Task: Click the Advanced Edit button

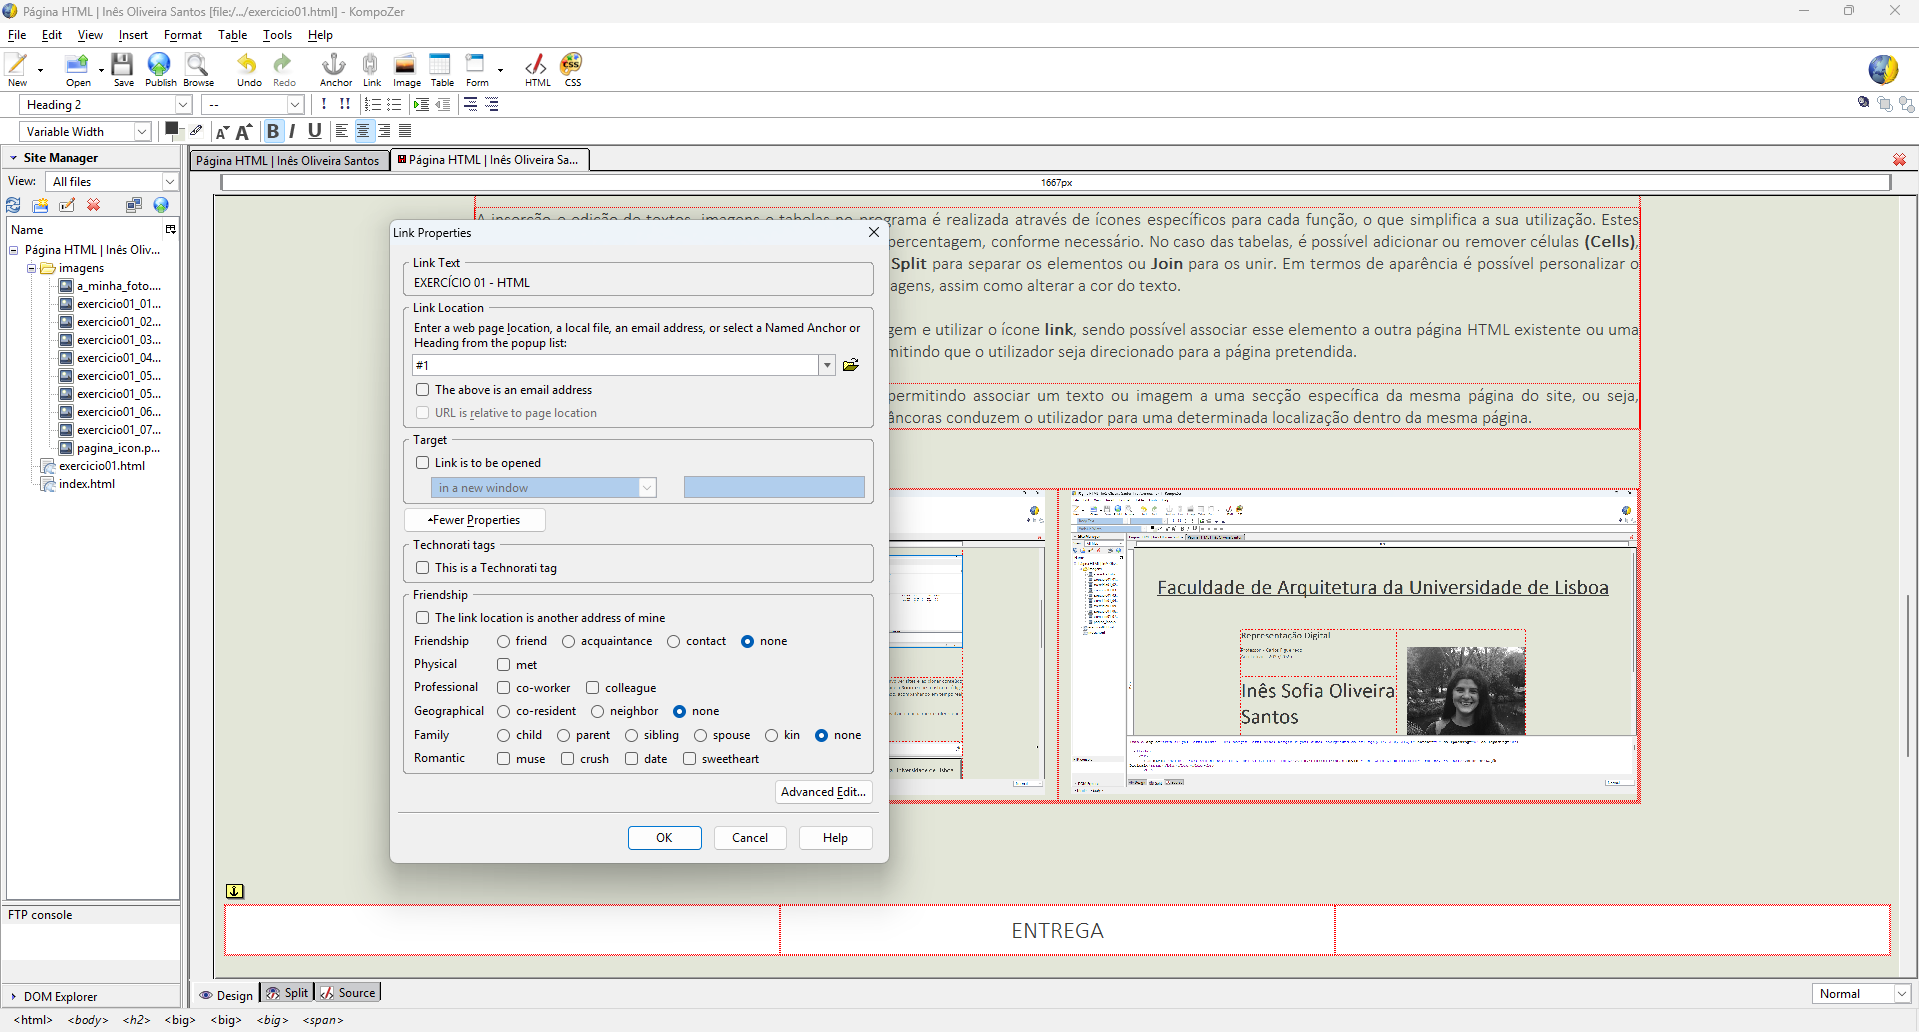Action: point(823,792)
